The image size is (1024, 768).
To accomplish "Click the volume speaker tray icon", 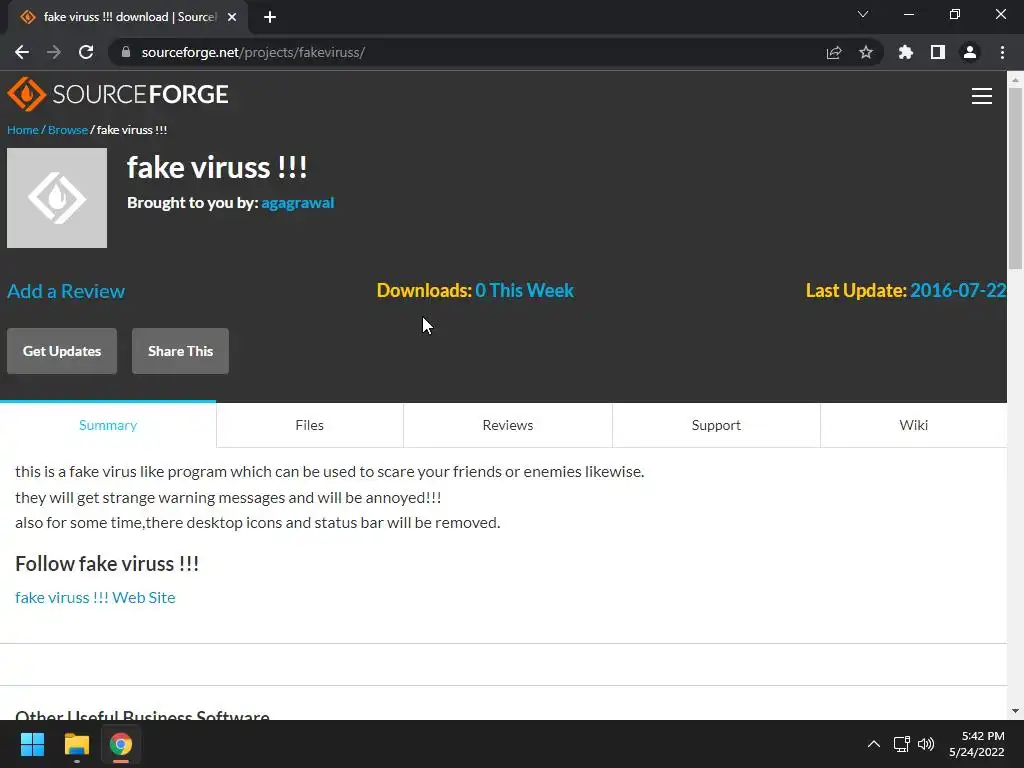I will click(x=926, y=744).
